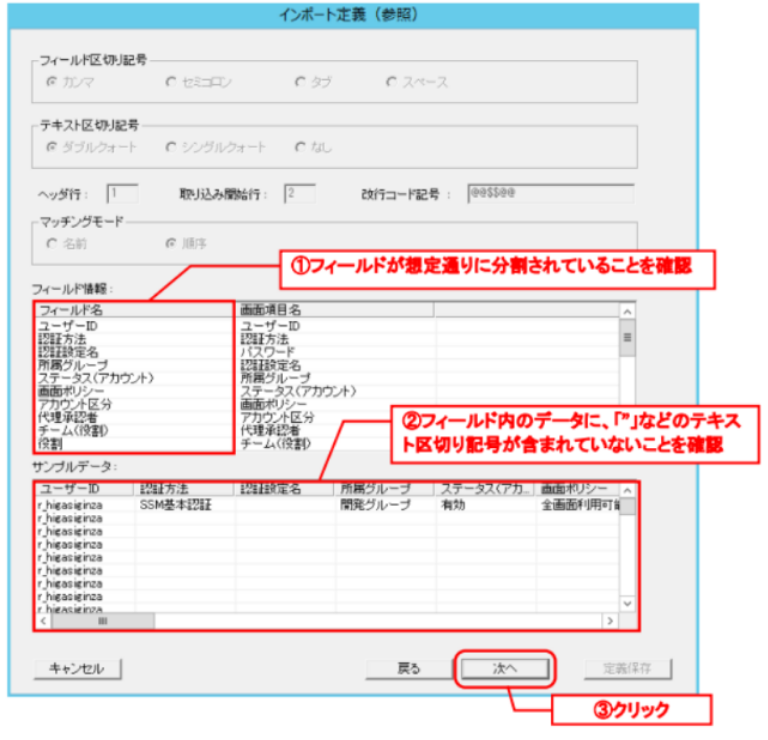768x740 pixels.
Task: Click first r_higasiginza sample row
Action: coord(70,505)
